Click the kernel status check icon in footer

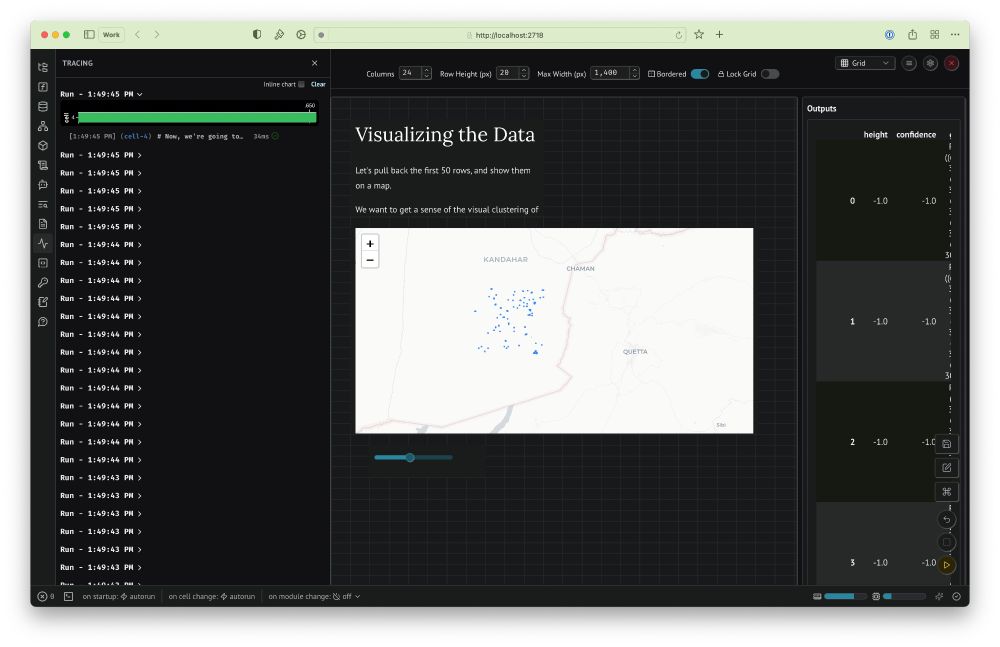coord(957,597)
